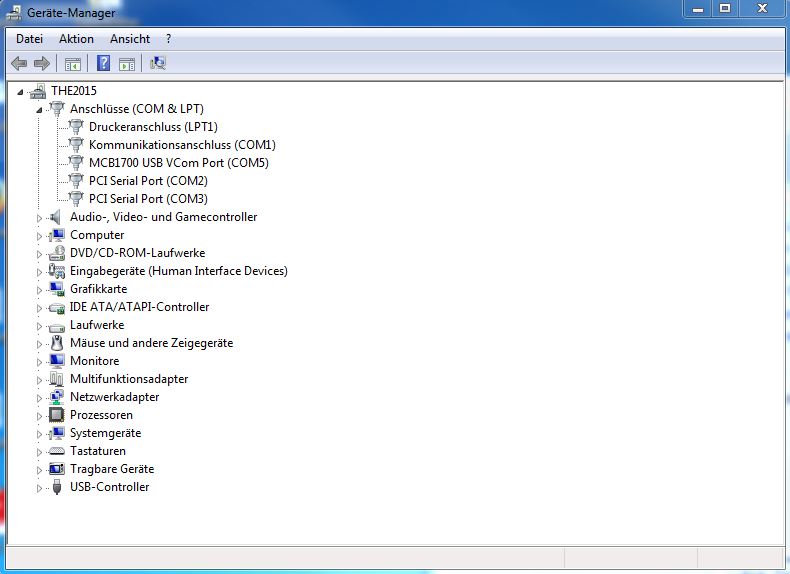This screenshot has width=790, height=574.
Task: Select the THE2015 root label
Action: point(74,91)
